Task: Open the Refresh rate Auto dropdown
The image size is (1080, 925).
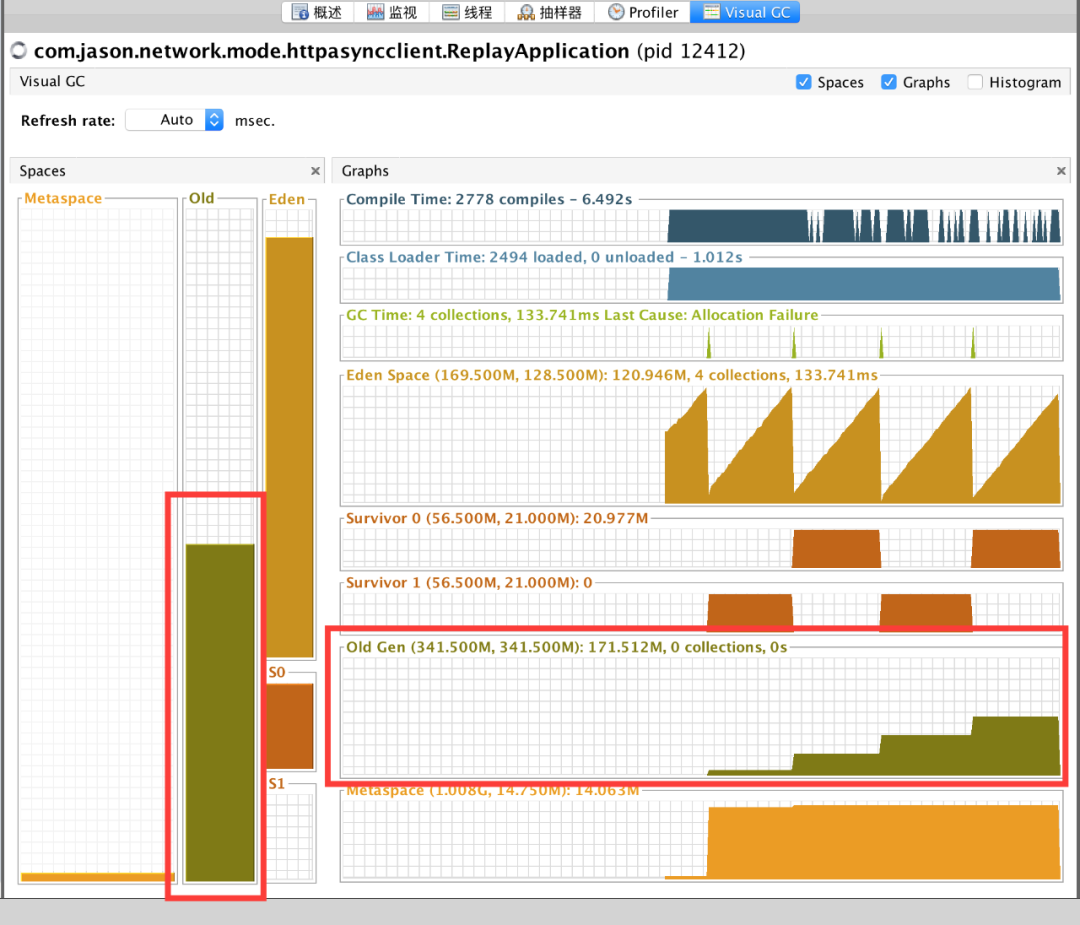Action: coord(214,120)
